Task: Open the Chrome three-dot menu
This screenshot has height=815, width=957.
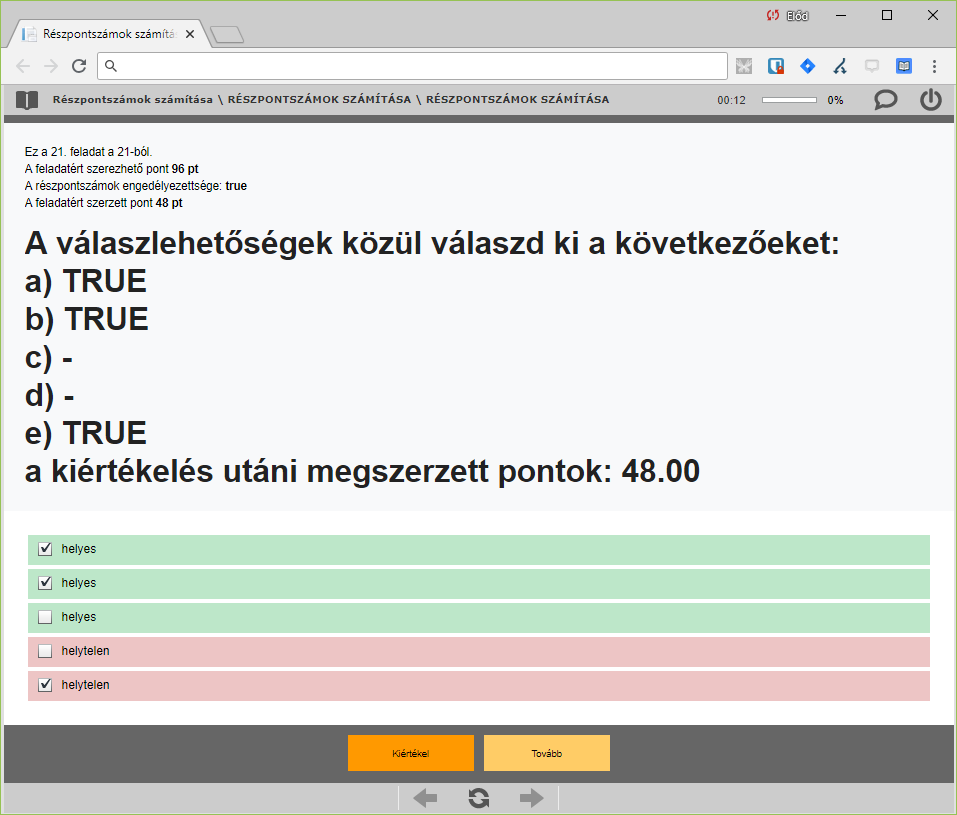Action: [934, 66]
